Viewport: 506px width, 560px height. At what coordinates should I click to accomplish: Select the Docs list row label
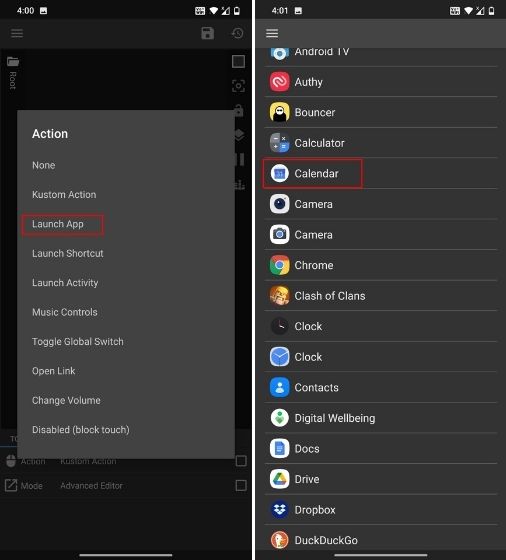(307, 449)
